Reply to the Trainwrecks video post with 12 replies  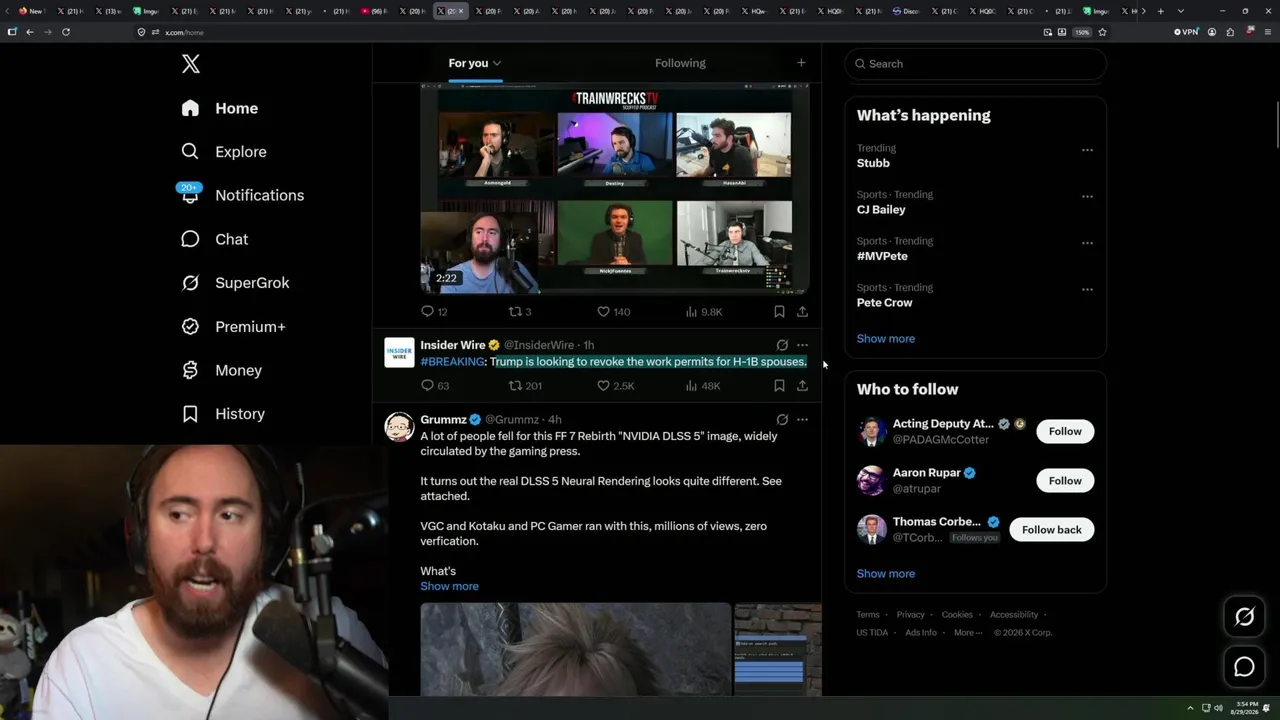pos(434,311)
